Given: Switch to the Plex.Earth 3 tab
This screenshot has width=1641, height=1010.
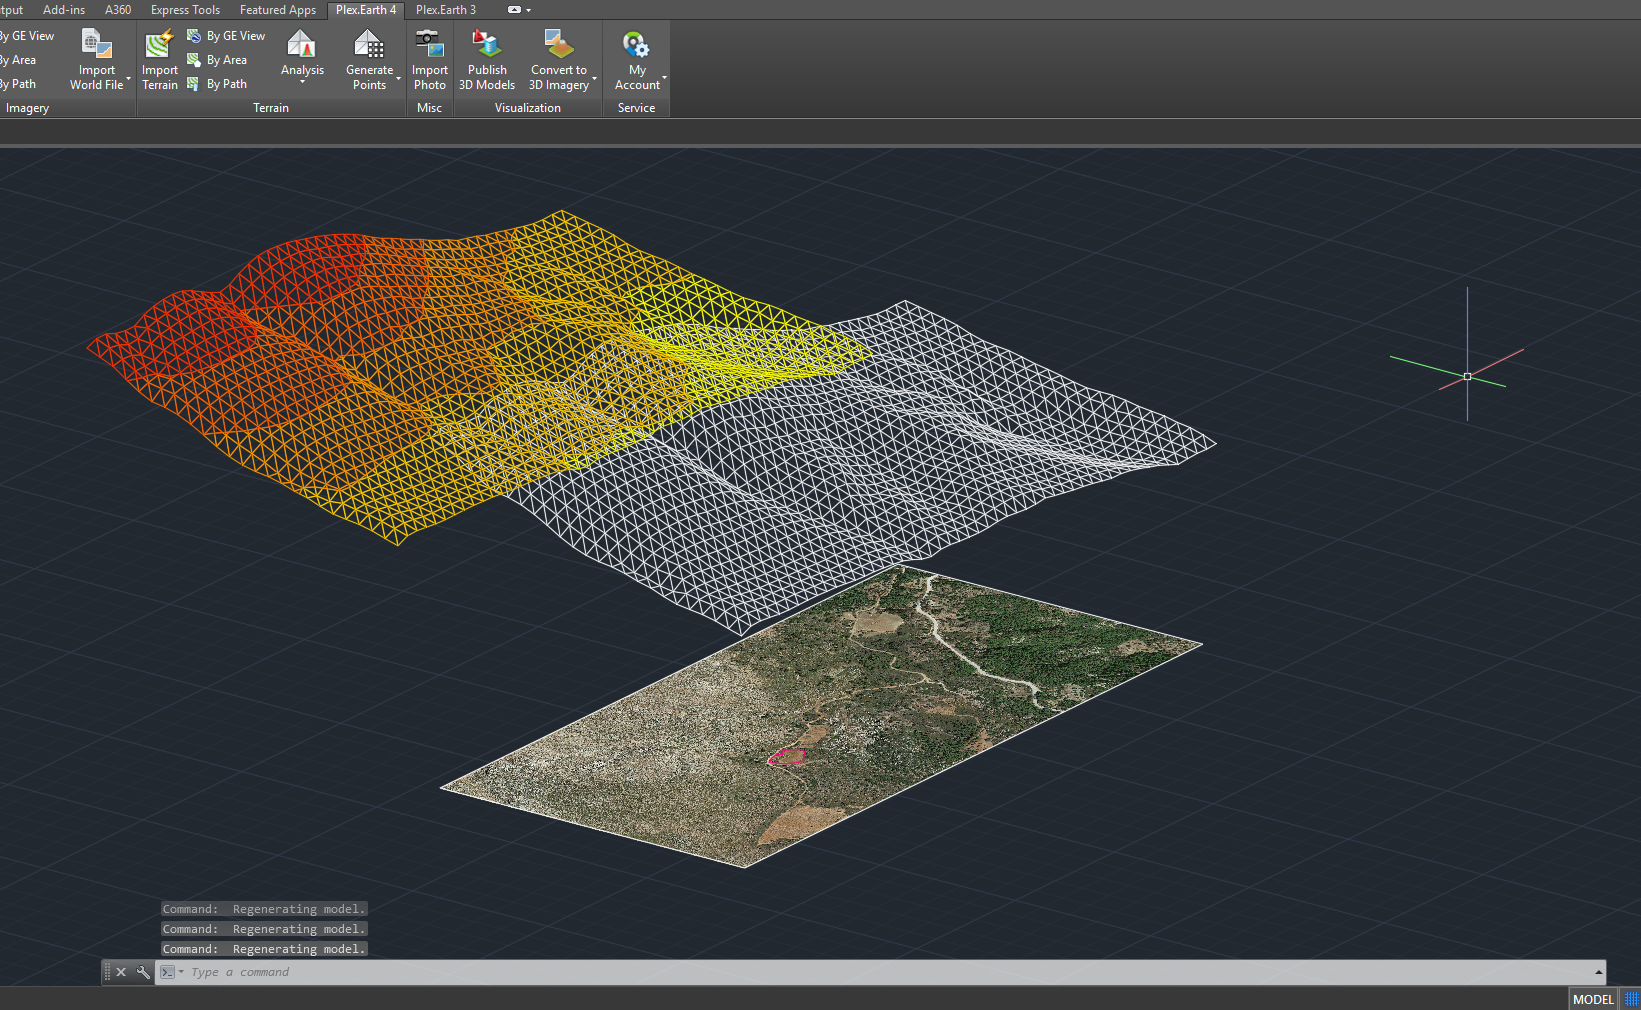Looking at the screenshot, I should [x=446, y=10].
